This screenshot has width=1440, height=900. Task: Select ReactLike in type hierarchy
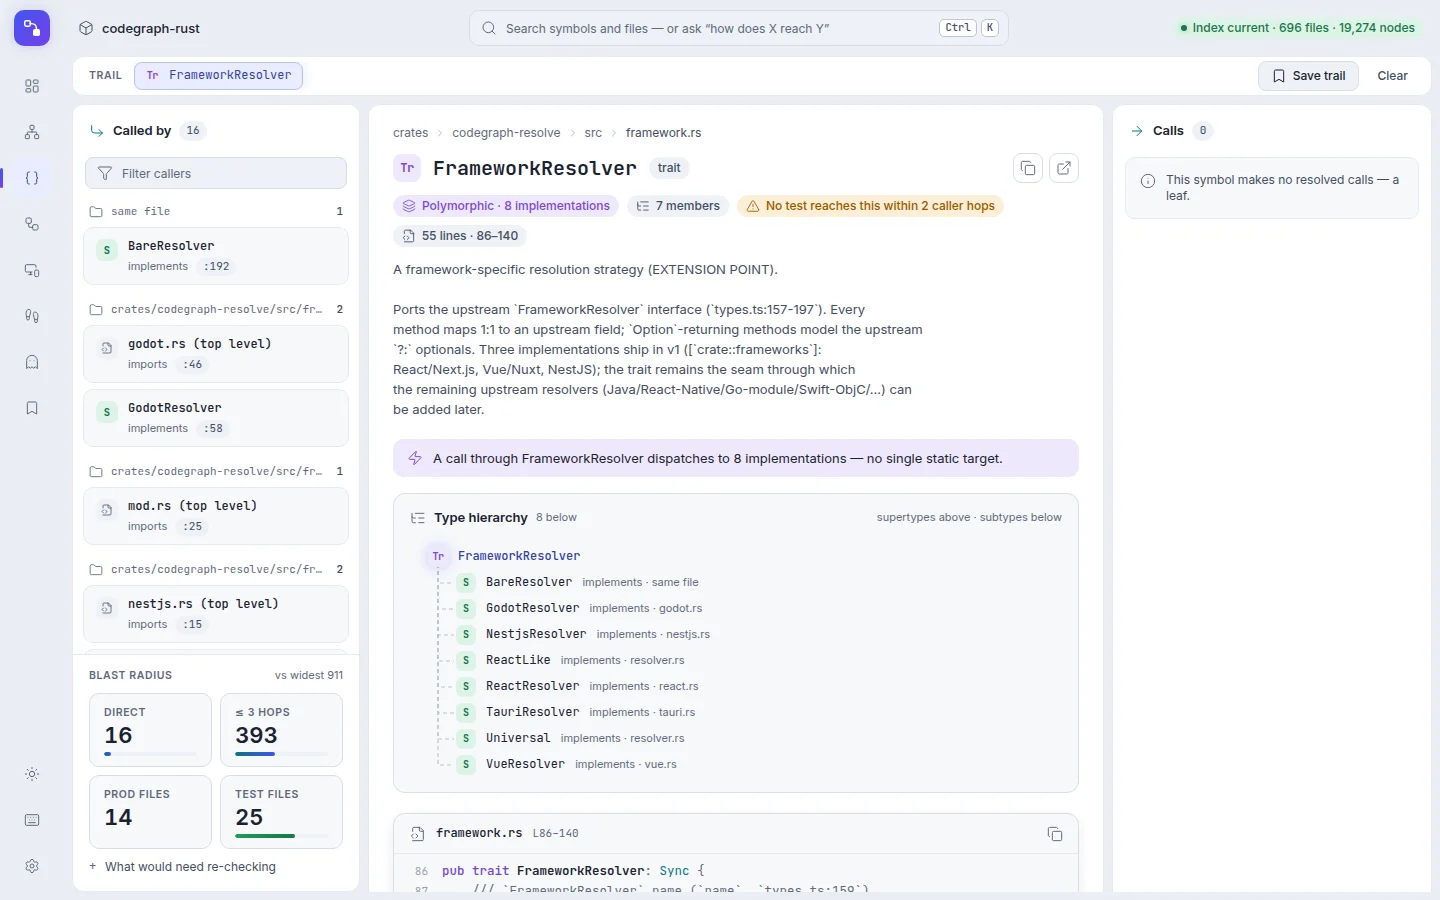pos(518,660)
